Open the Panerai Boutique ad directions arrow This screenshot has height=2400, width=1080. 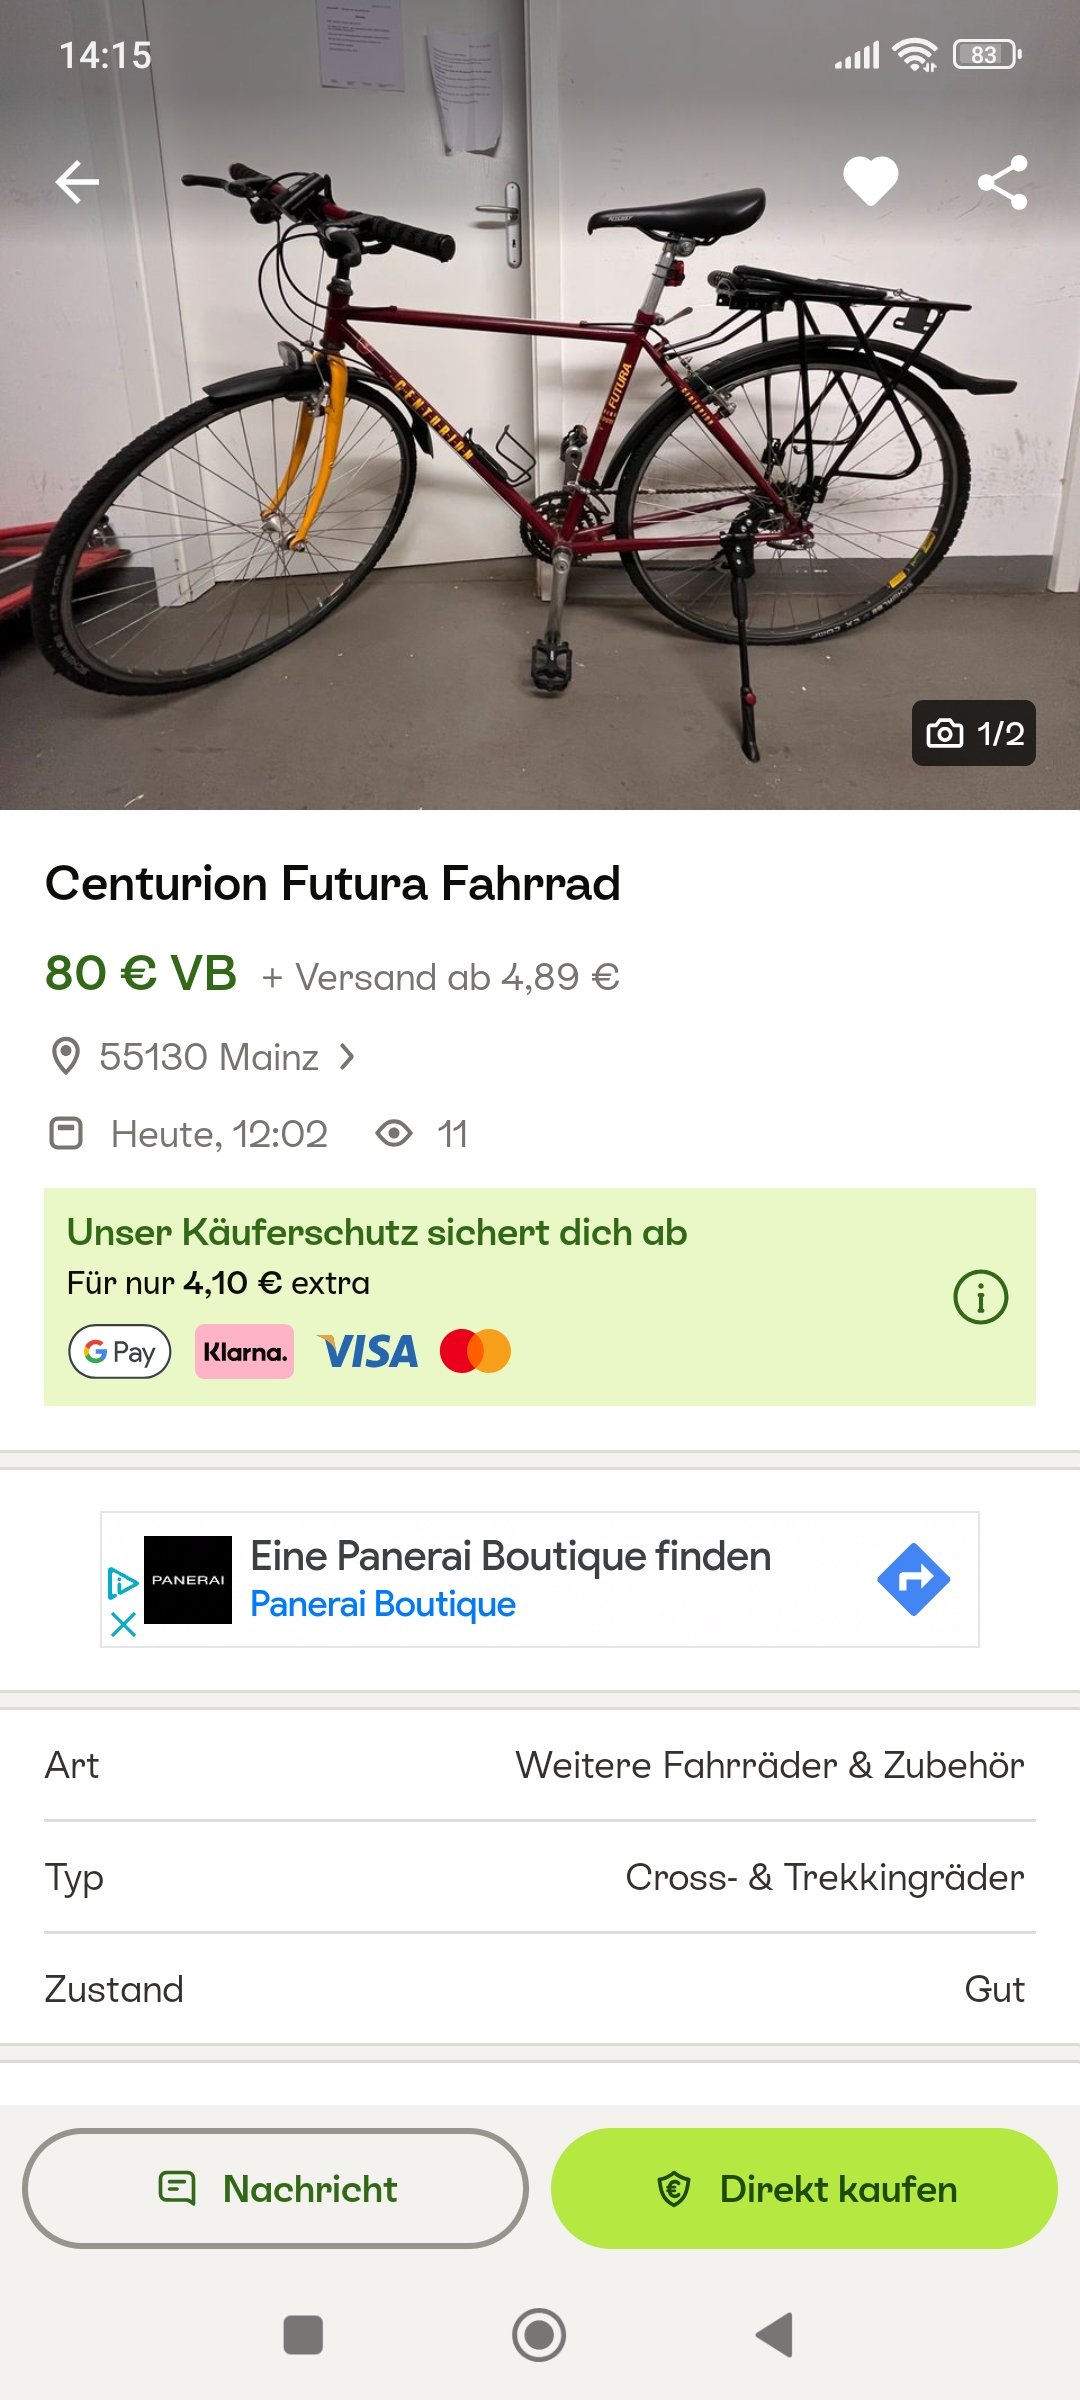pyautogui.click(x=913, y=1580)
